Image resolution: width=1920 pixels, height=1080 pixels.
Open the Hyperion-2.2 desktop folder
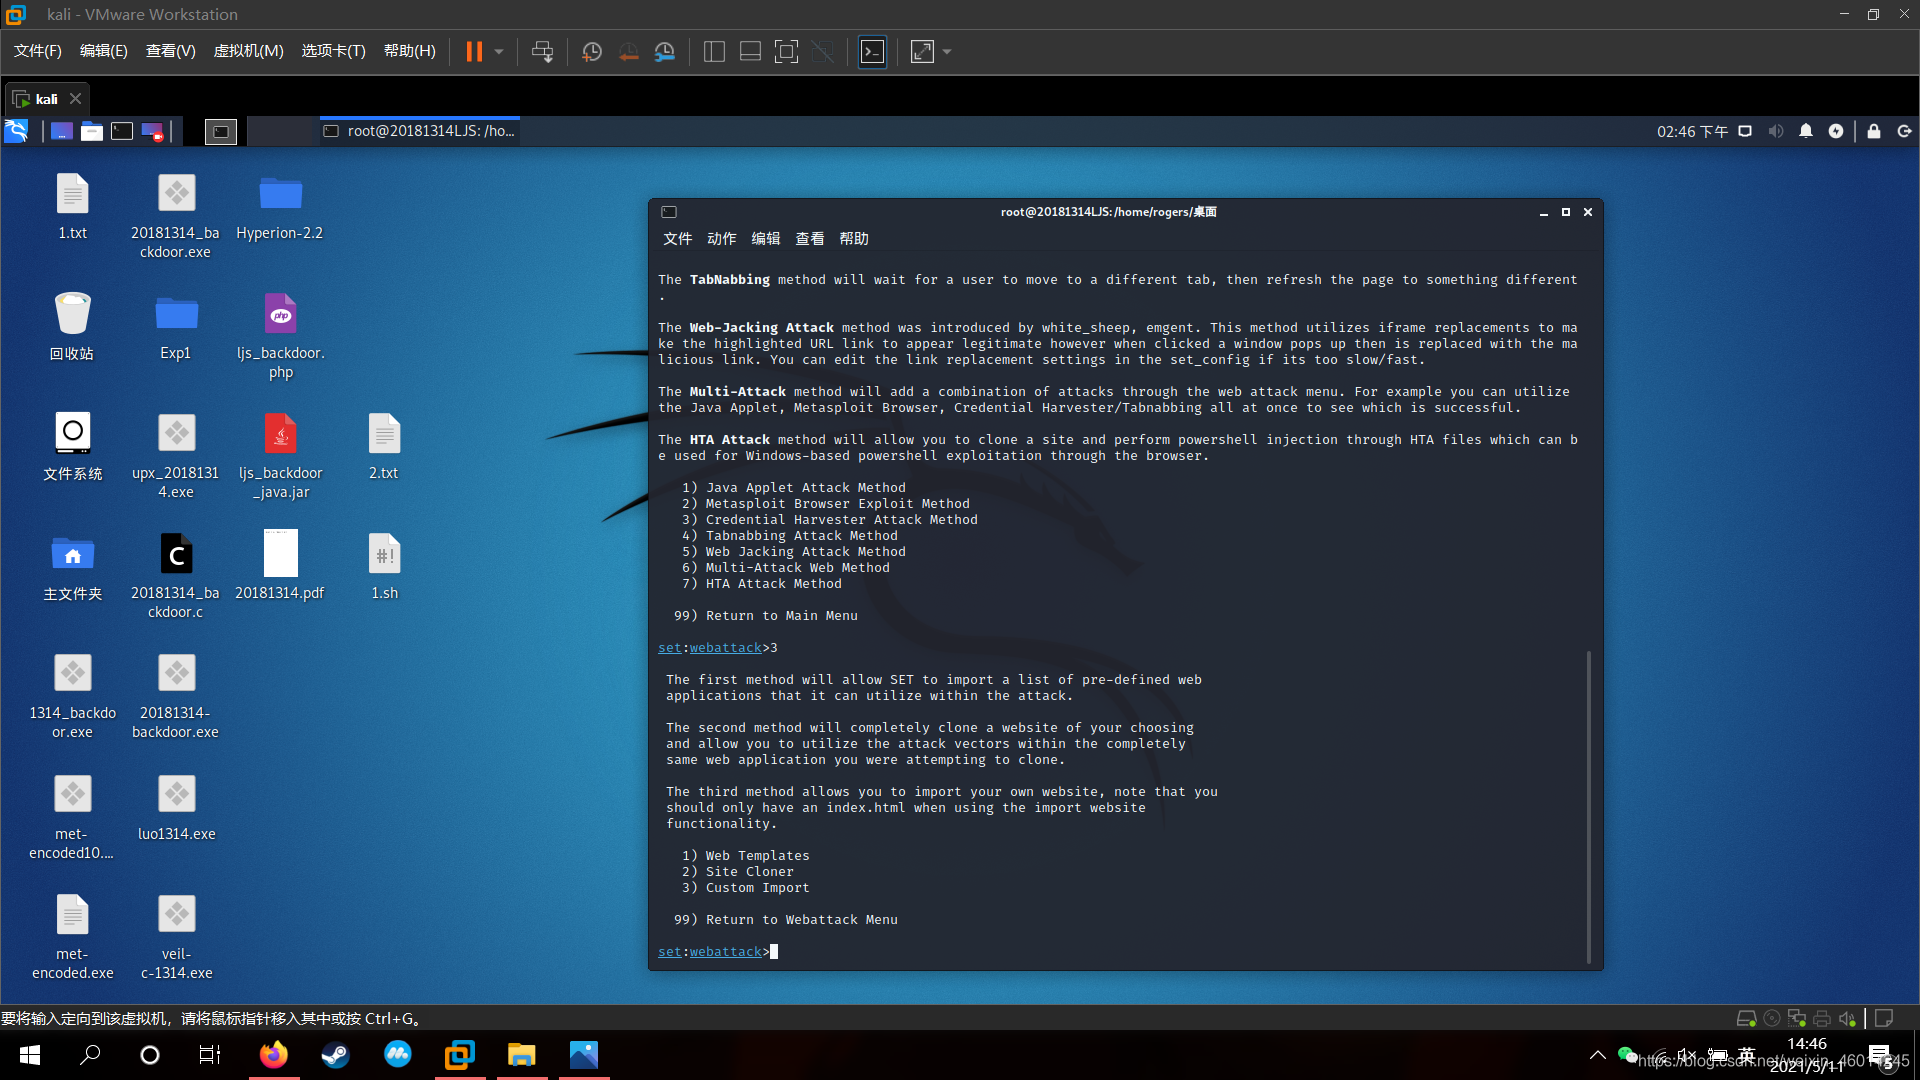point(280,195)
